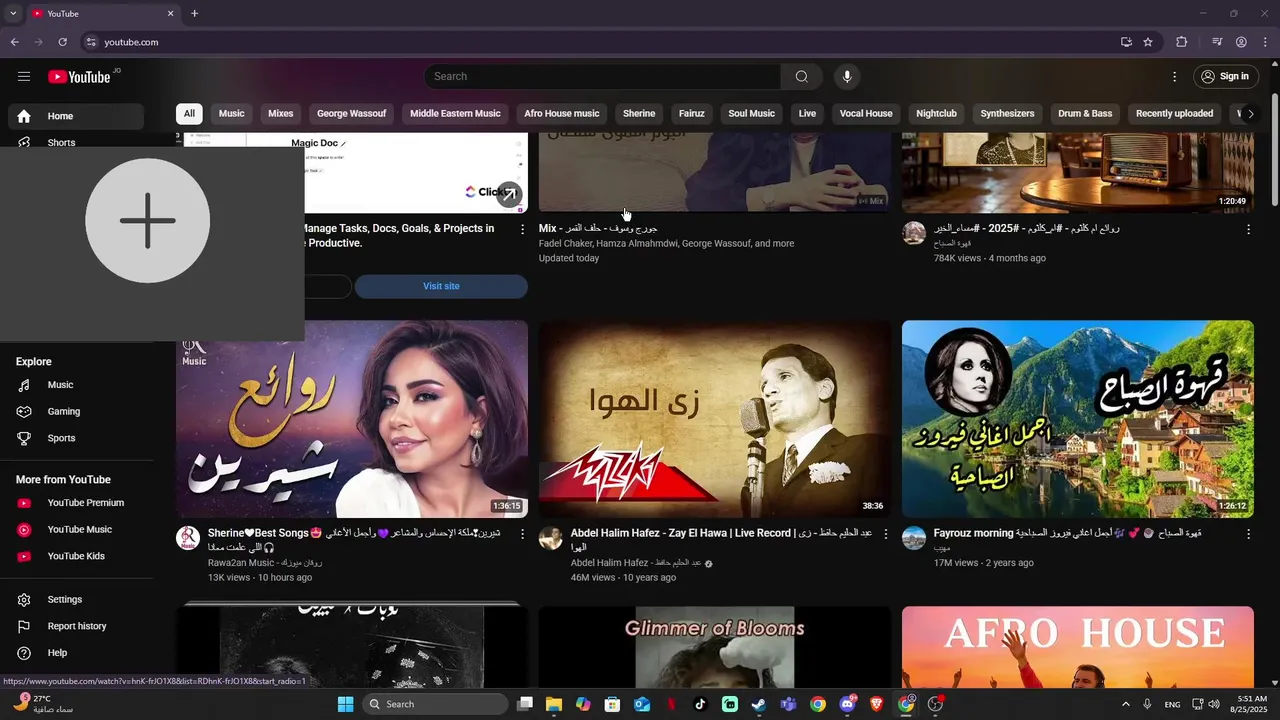Start voice search with microphone icon

click(x=847, y=77)
